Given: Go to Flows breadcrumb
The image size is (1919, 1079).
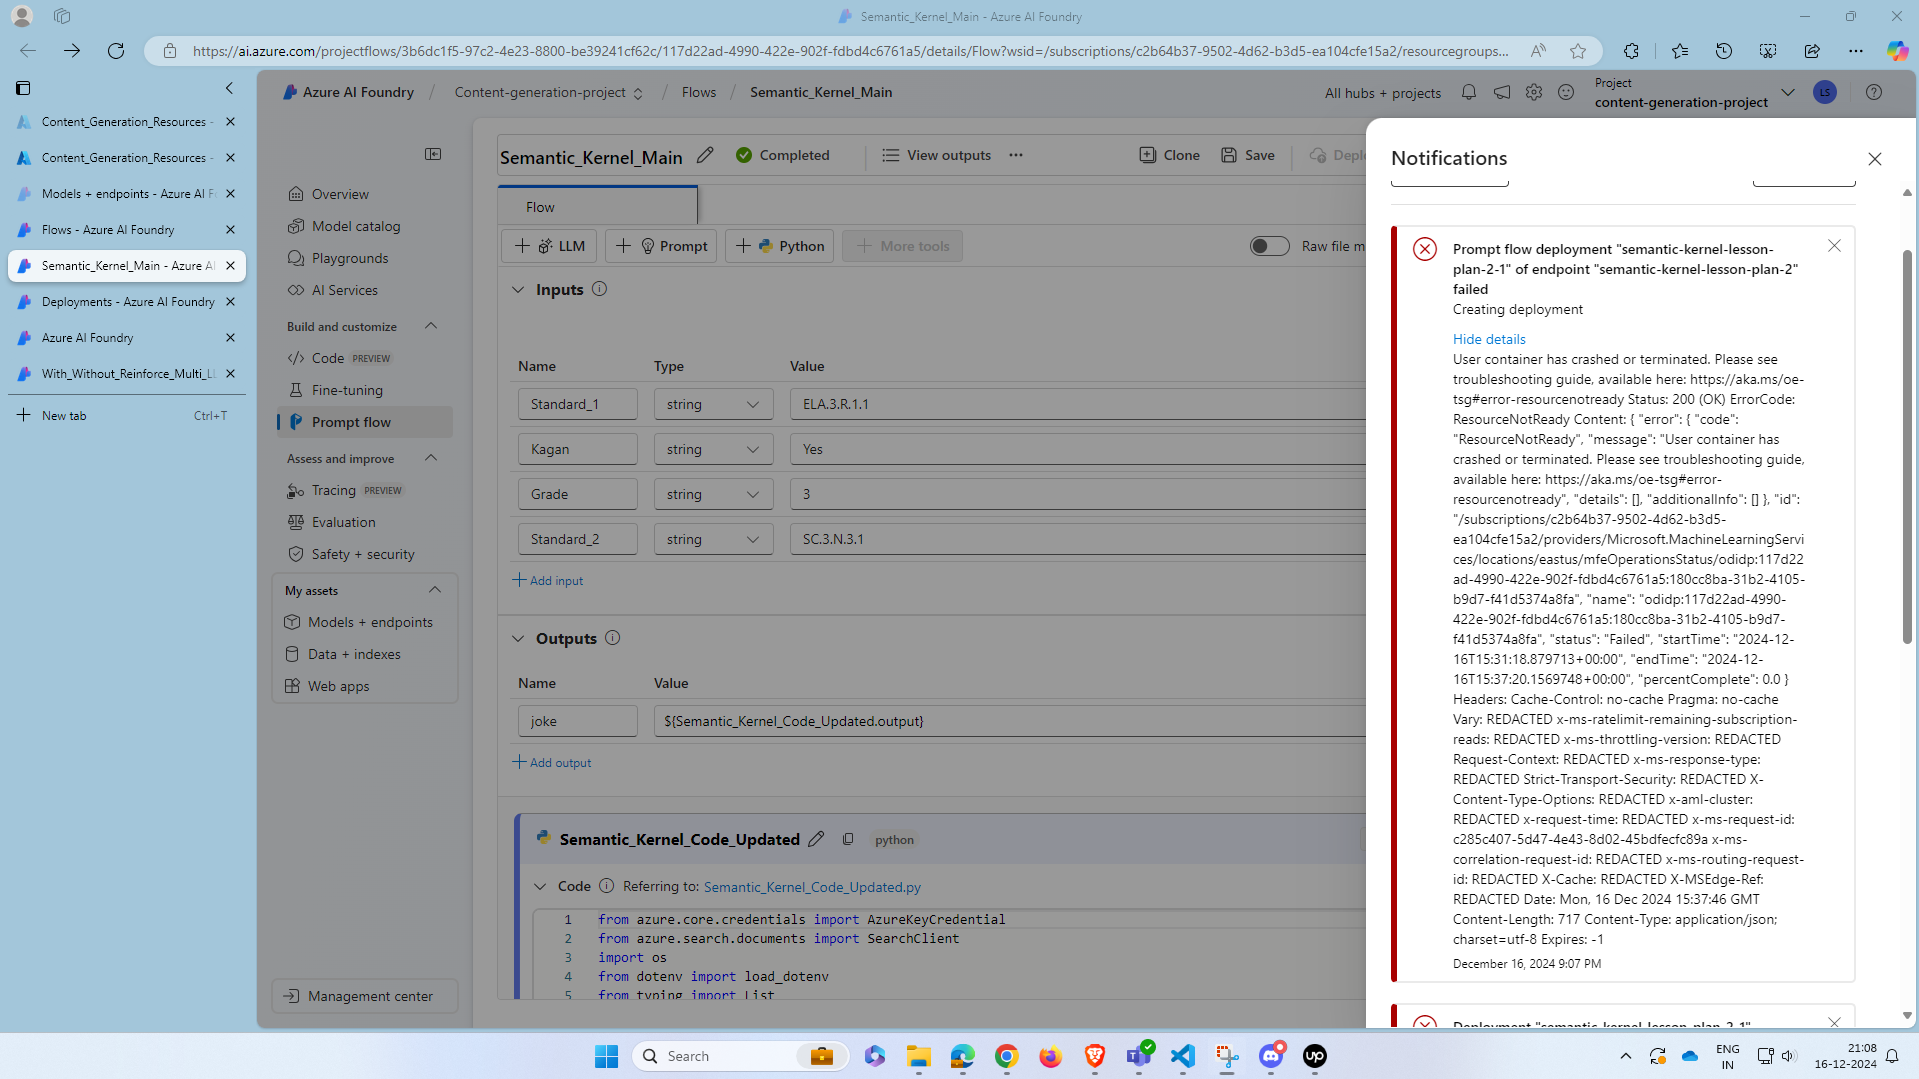Looking at the screenshot, I should tap(699, 92).
